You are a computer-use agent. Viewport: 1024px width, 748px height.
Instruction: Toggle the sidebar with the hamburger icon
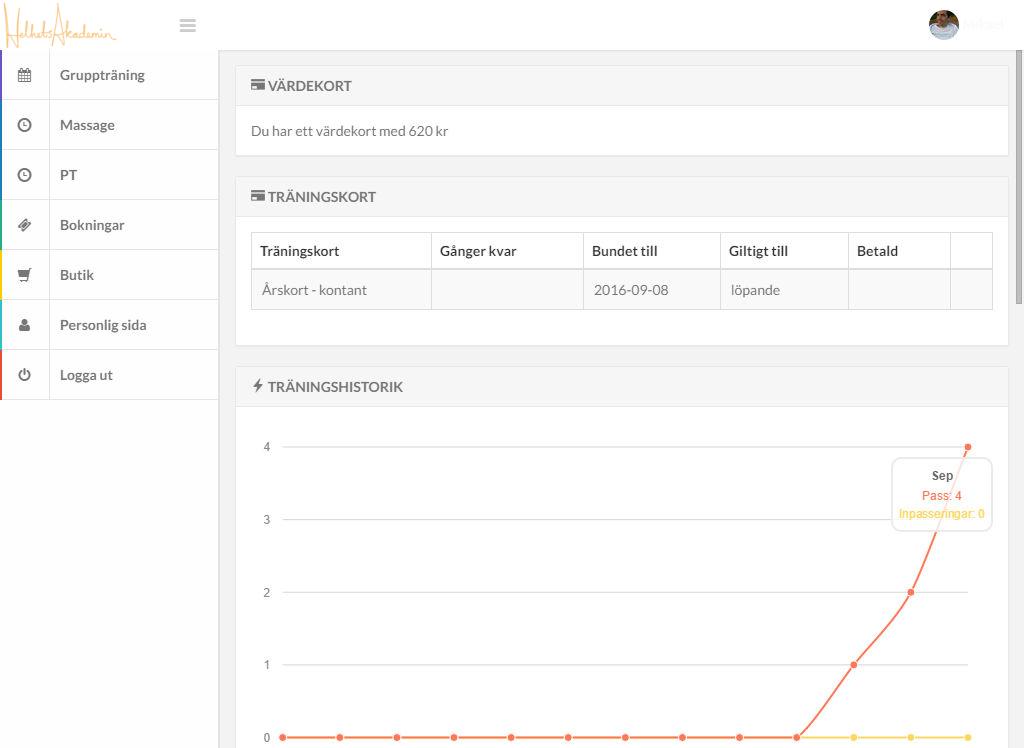[188, 26]
